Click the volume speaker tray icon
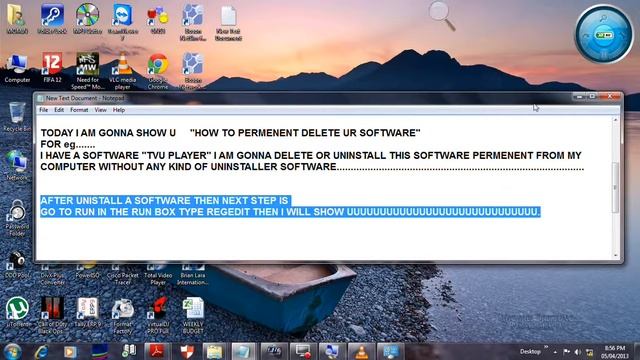Viewport: 640px width, 360px height. click(578, 352)
